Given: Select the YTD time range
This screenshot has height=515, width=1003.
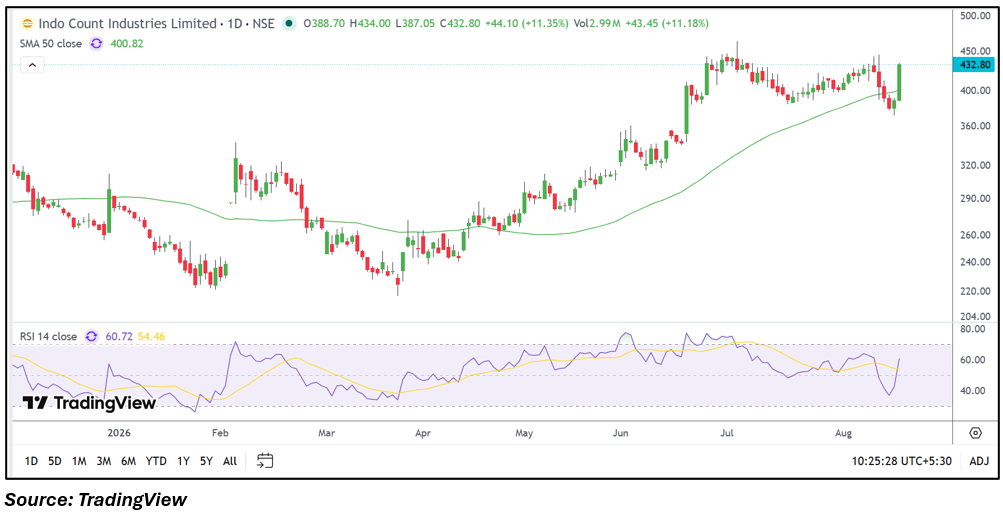Looking at the screenshot, I should pyautogui.click(x=156, y=461).
